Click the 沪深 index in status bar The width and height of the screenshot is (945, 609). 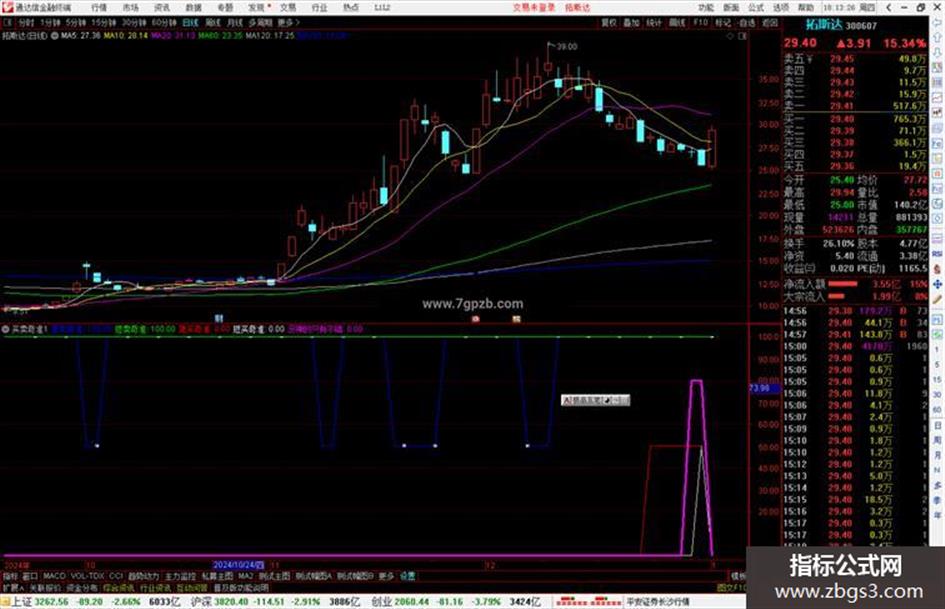201,602
